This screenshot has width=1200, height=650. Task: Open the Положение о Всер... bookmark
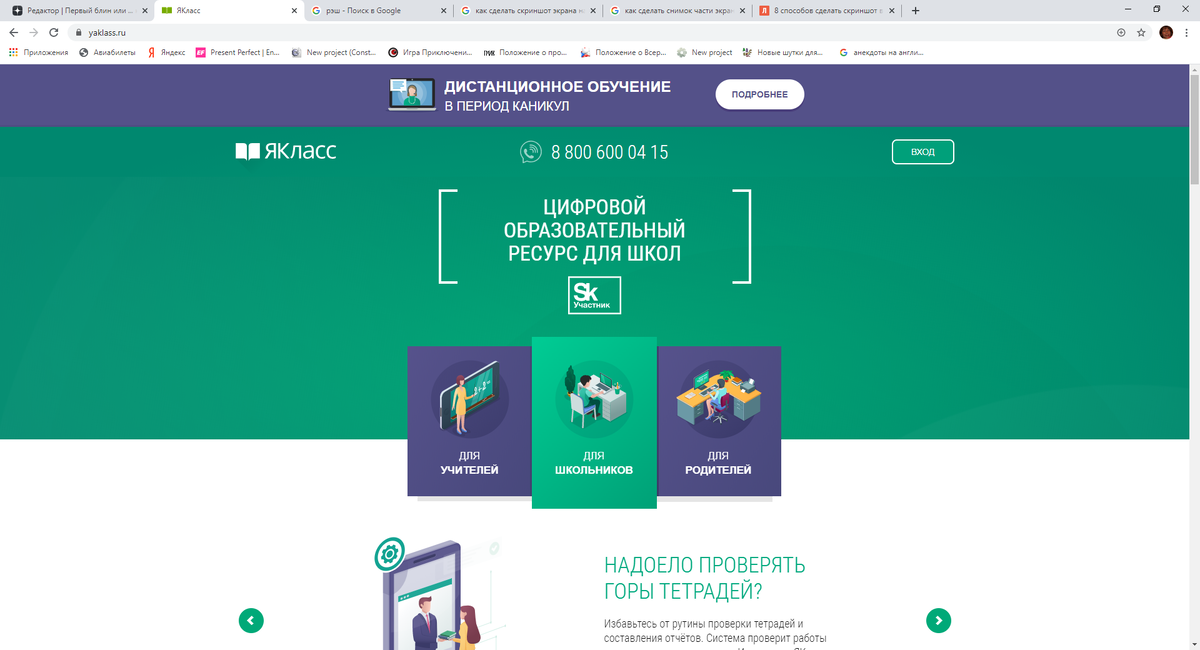(621, 52)
